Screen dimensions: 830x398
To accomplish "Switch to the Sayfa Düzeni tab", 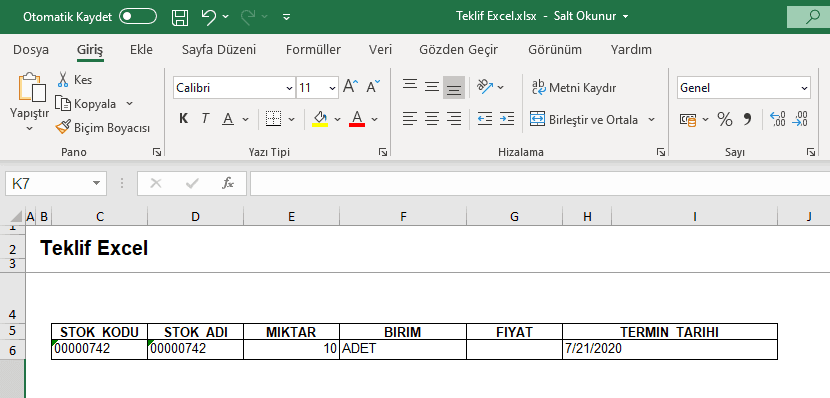I will coord(219,50).
